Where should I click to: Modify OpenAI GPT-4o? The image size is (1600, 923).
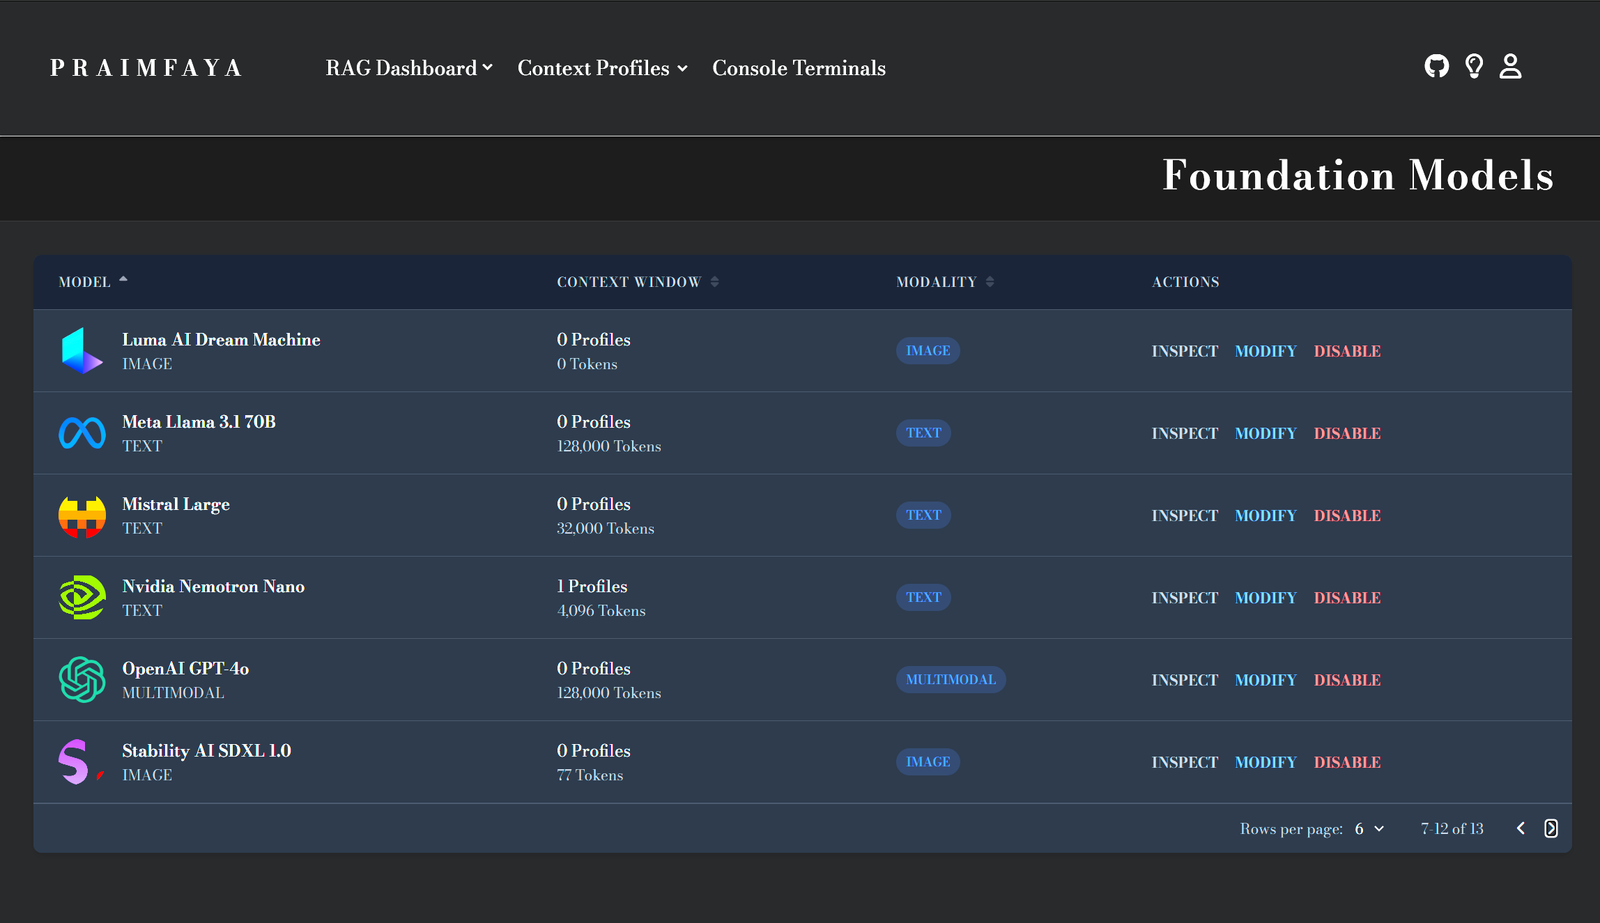(x=1265, y=680)
